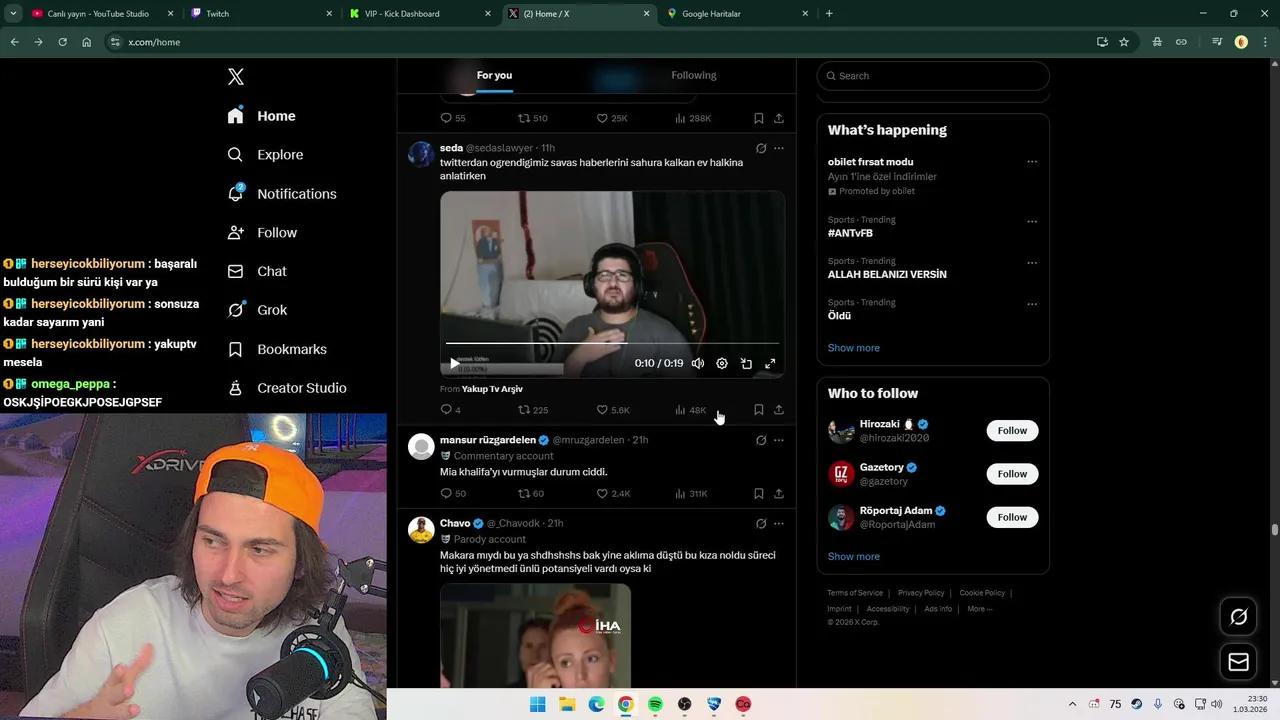The height and width of the screenshot is (720, 1280).
Task: Open Spotify from the taskbar
Action: point(655,704)
